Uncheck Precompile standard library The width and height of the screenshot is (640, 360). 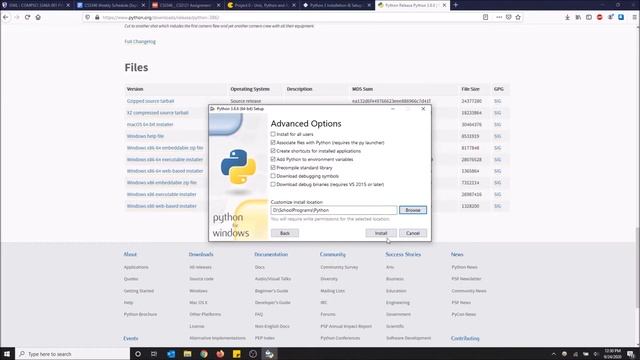pos(273,167)
